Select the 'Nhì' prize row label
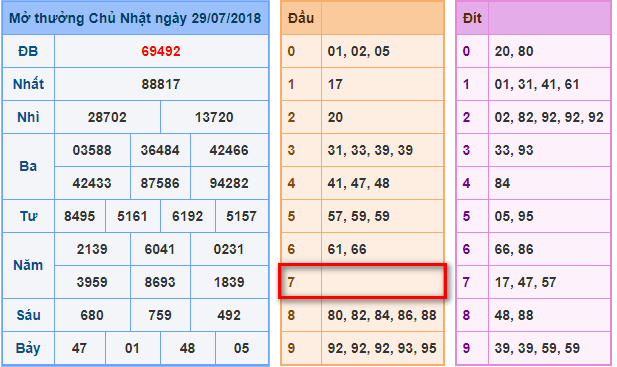This screenshot has width=617, height=367. click(x=28, y=117)
